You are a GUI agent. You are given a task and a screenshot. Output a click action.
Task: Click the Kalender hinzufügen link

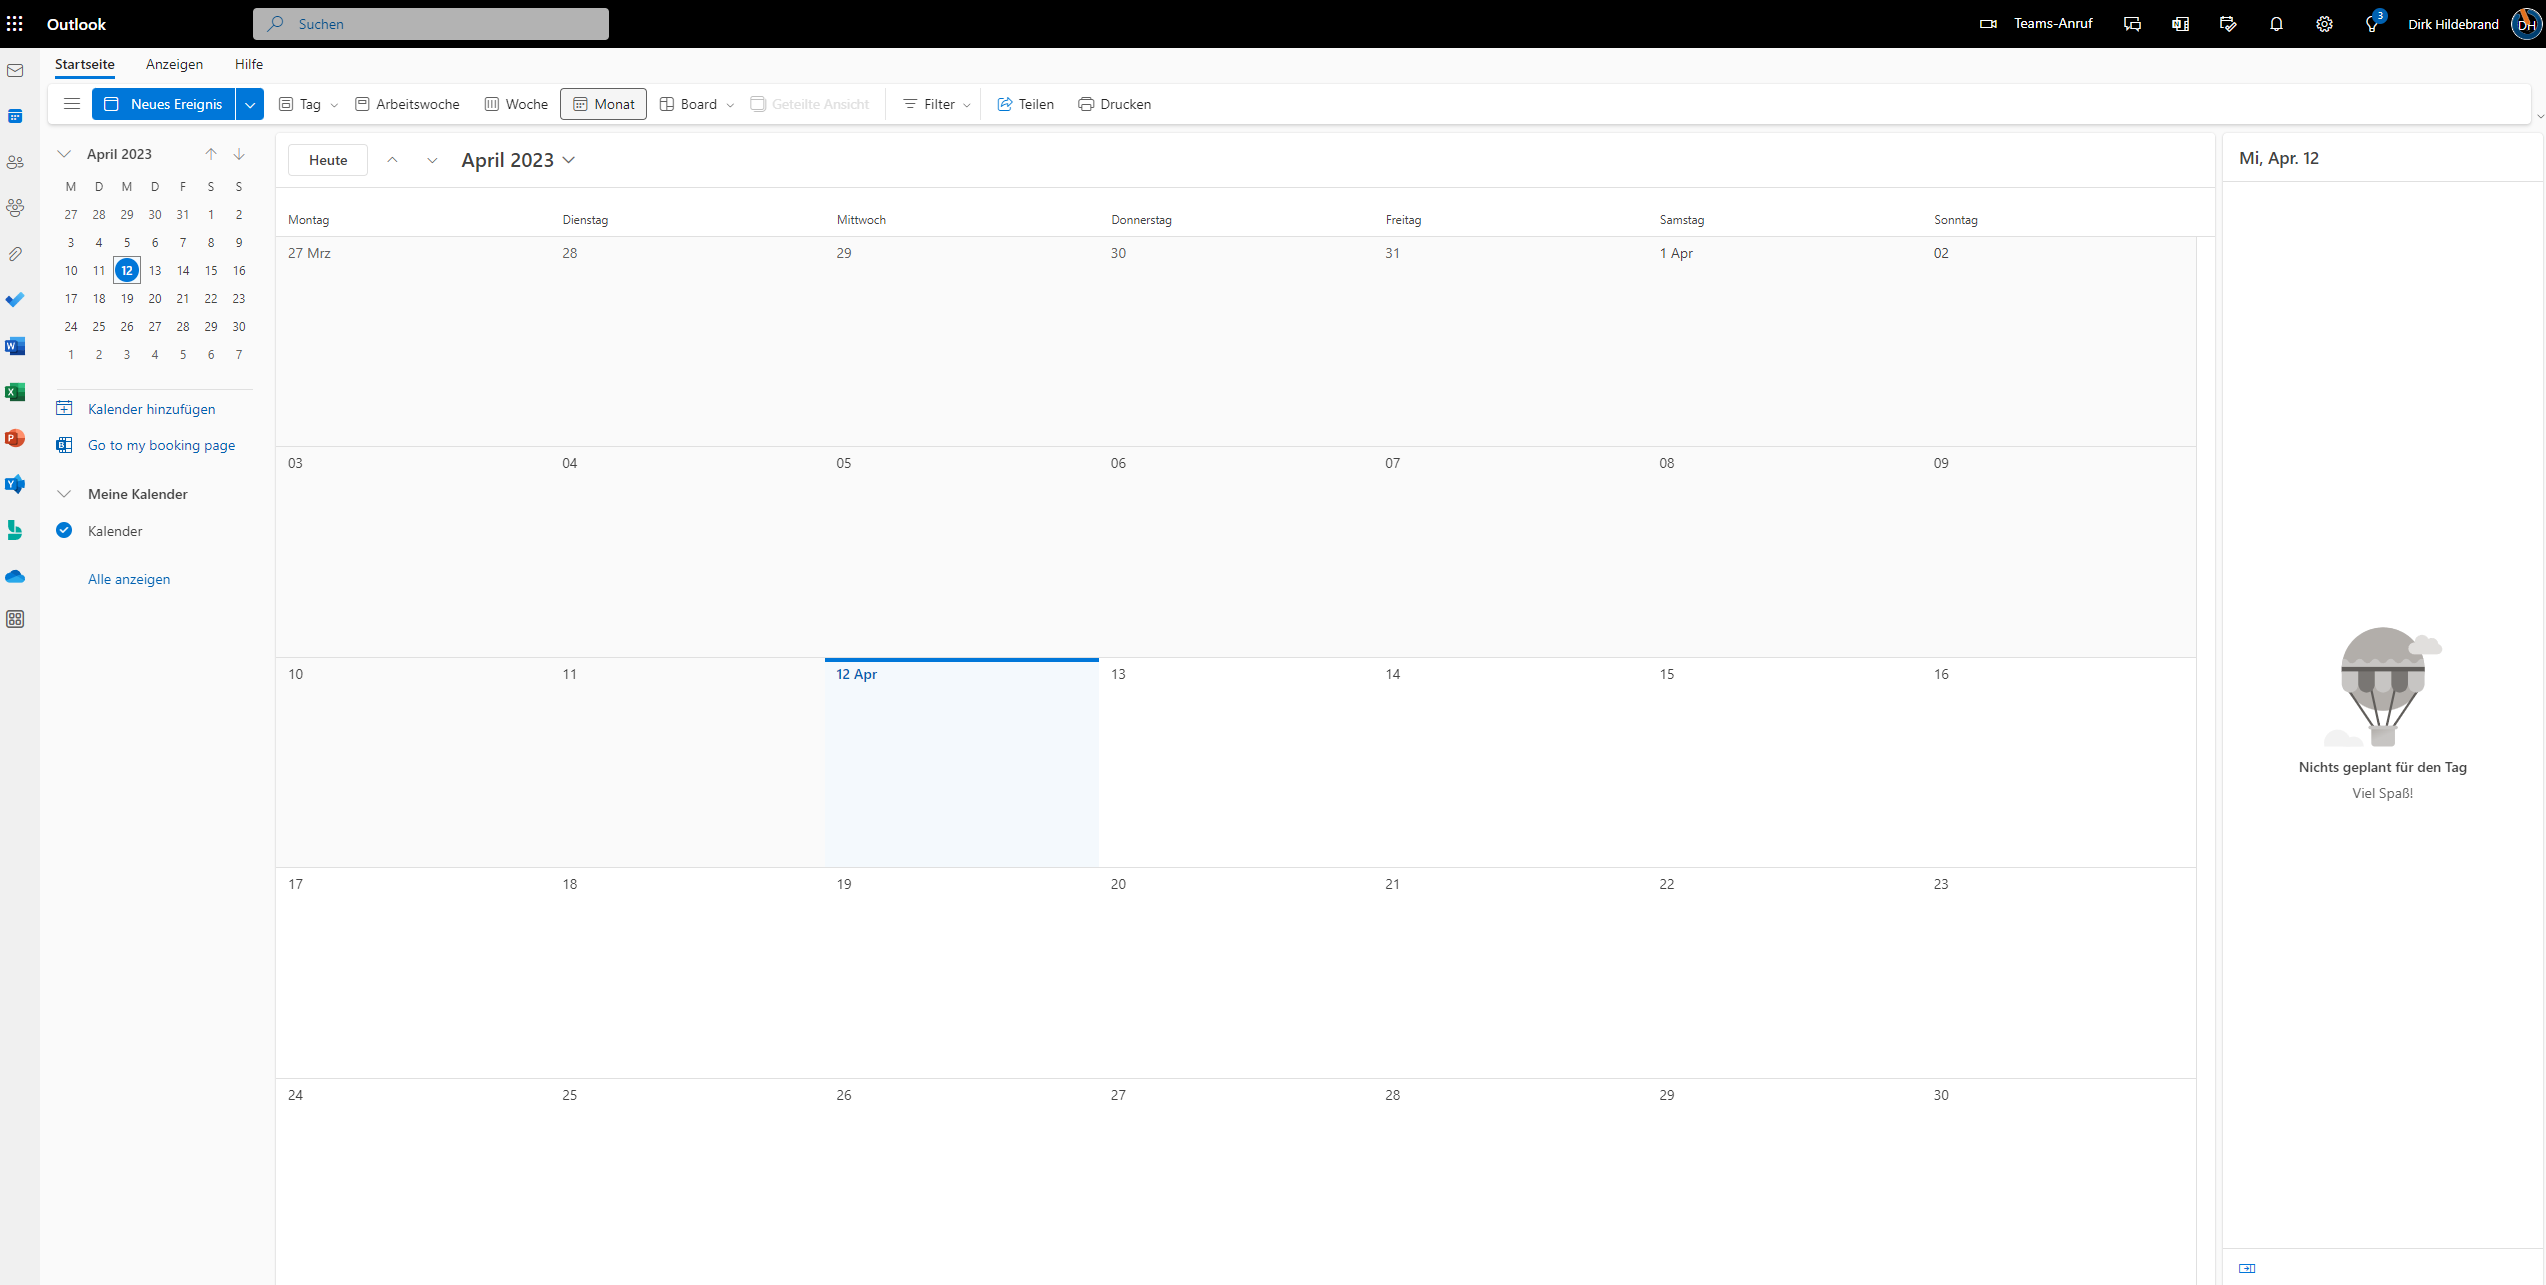(151, 409)
